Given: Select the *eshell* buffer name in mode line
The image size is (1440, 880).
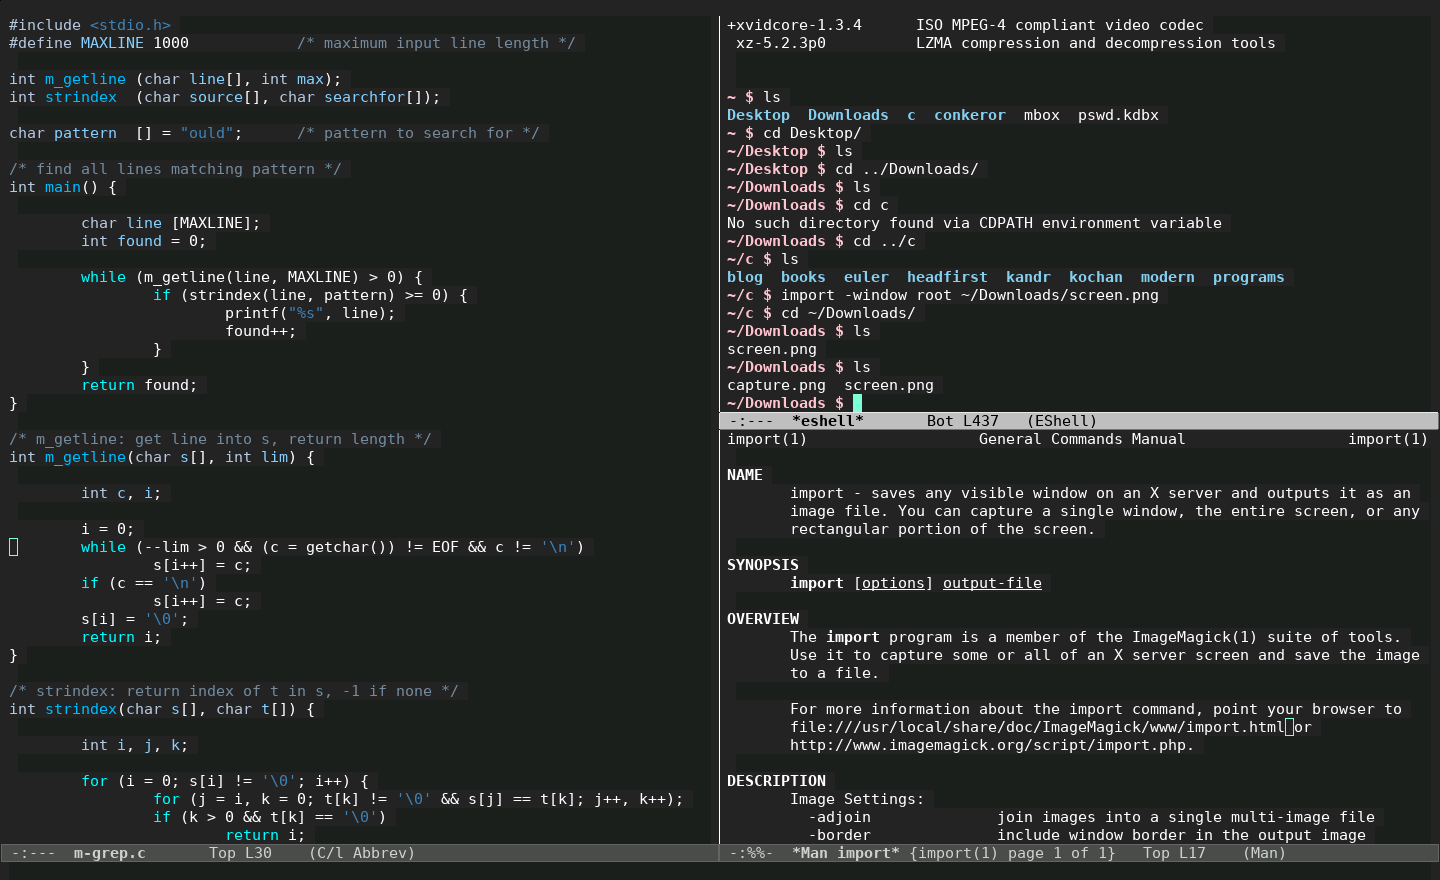Looking at the screenshot, I should pos(828,420).
